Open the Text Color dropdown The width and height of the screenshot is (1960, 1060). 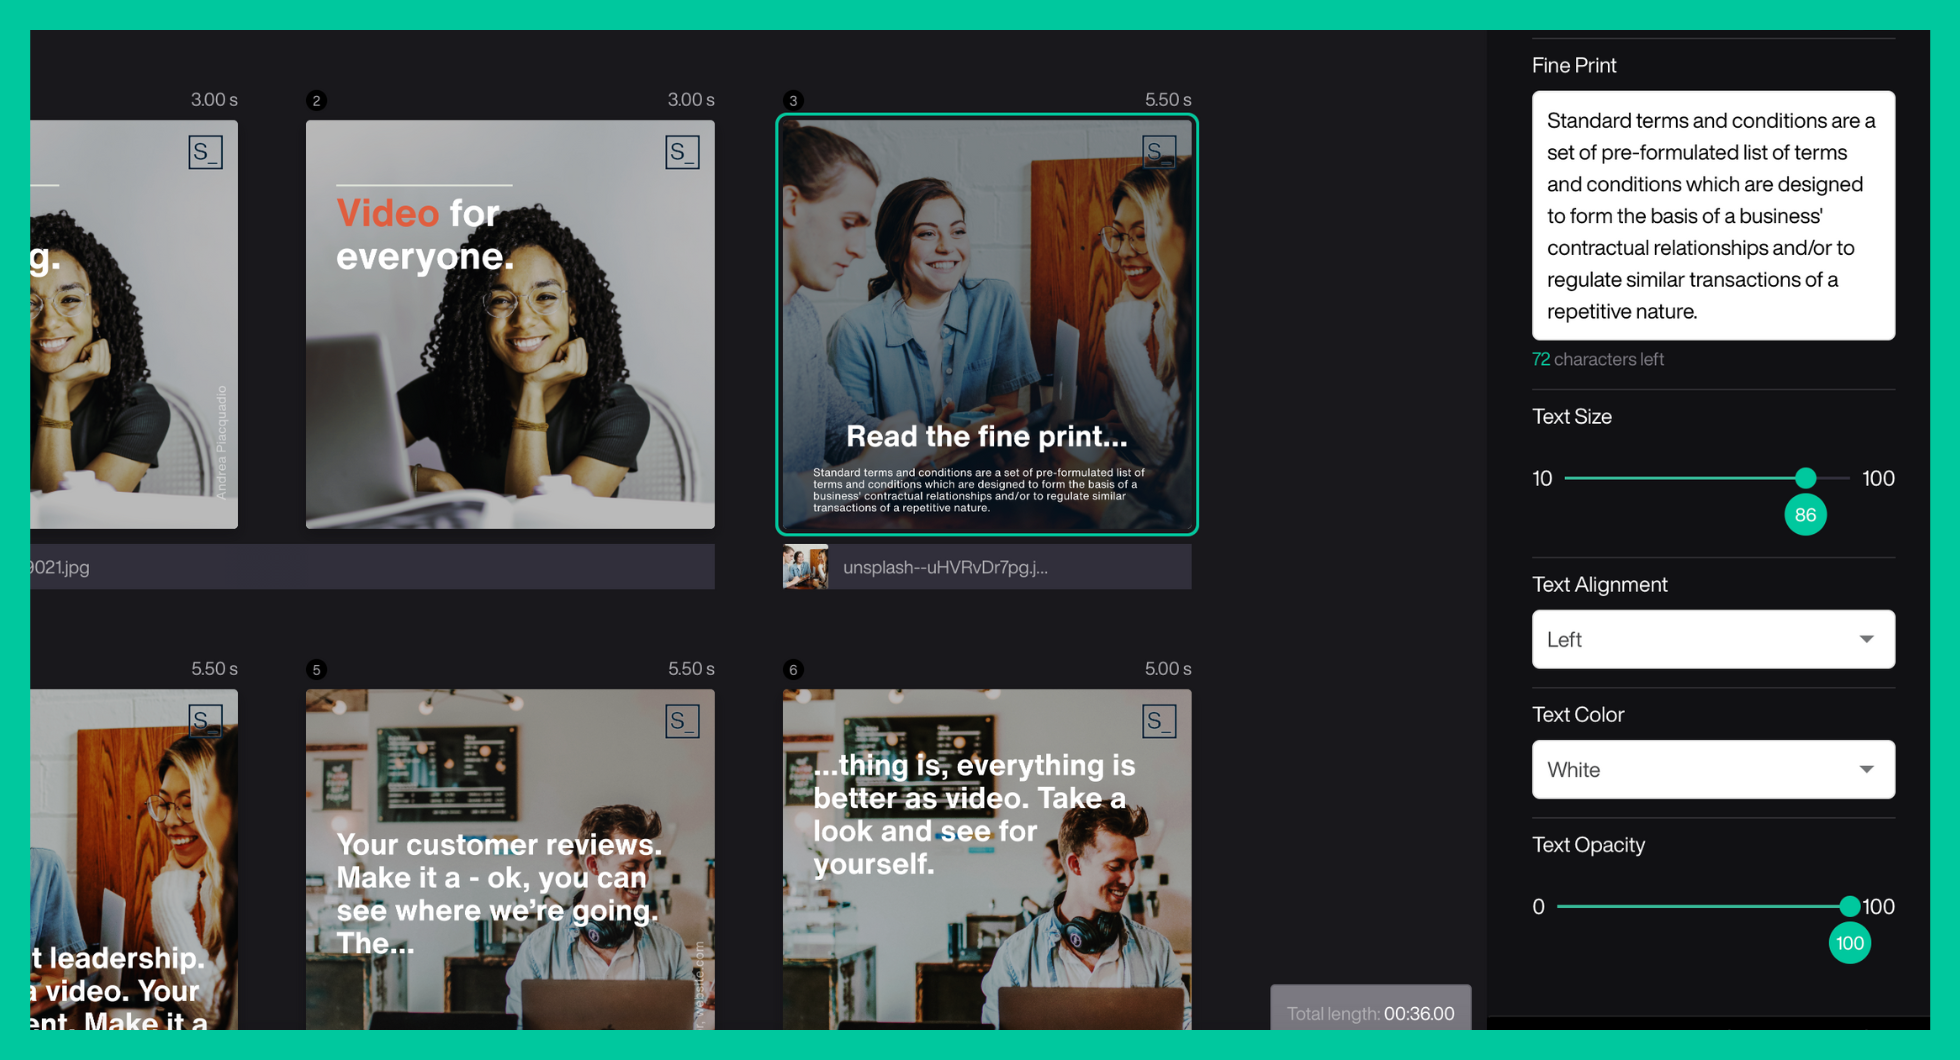[x=1712, y=769]
